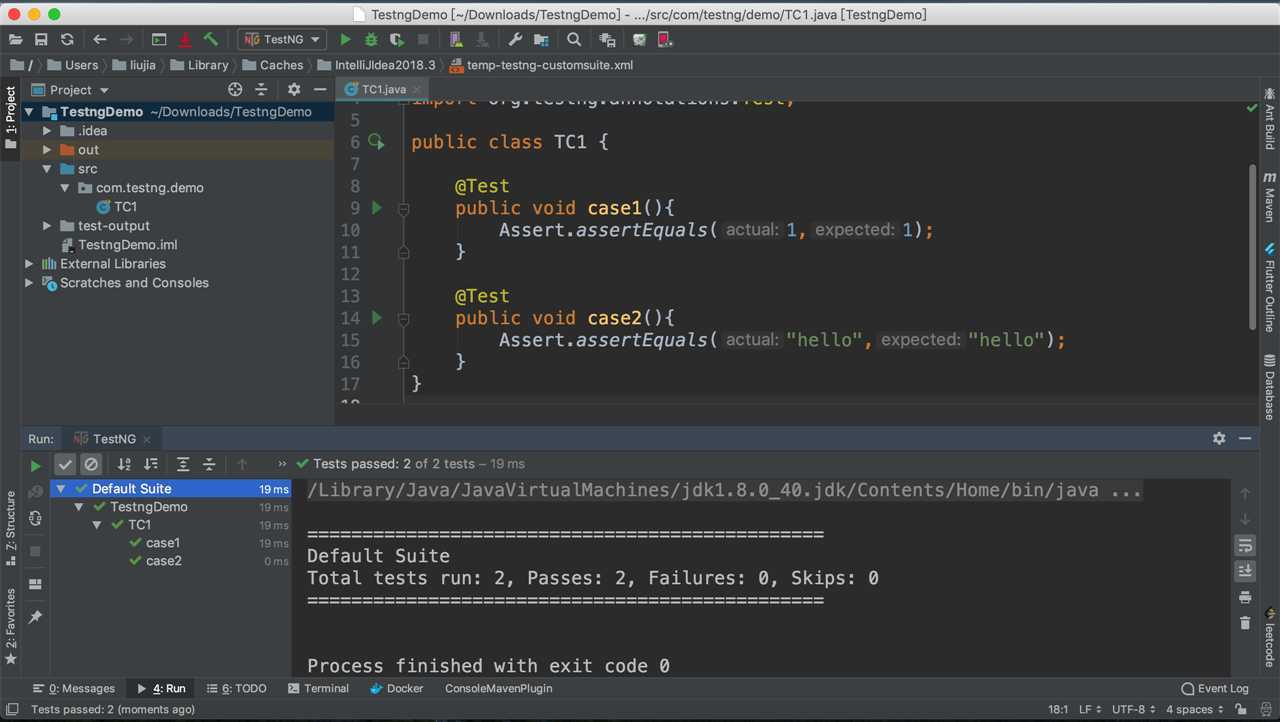Pin the Run tab with pin icon

(35, 617)
